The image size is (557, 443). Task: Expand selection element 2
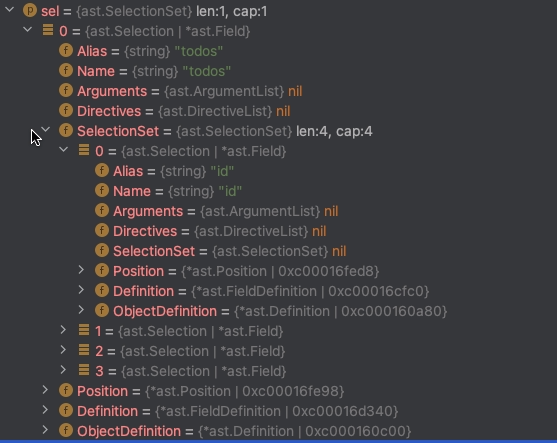pyautogui.click(x=63, y=350)
